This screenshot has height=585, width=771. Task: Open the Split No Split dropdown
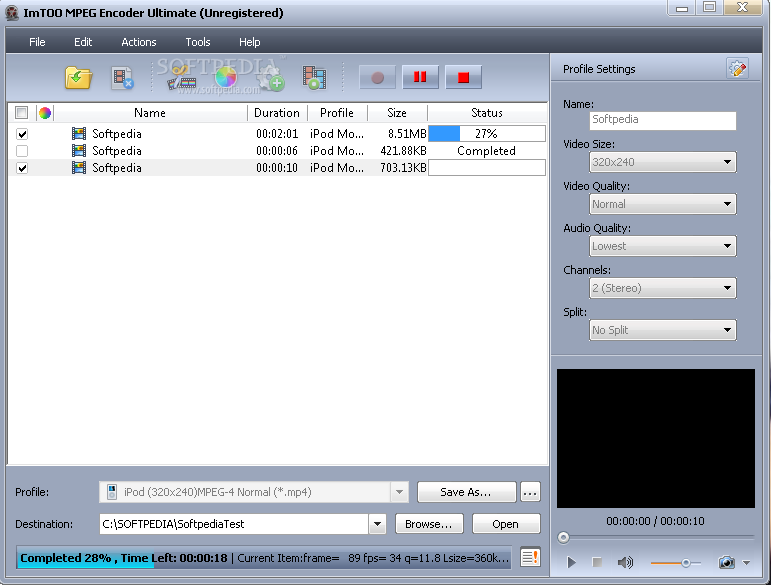[662, 330]
